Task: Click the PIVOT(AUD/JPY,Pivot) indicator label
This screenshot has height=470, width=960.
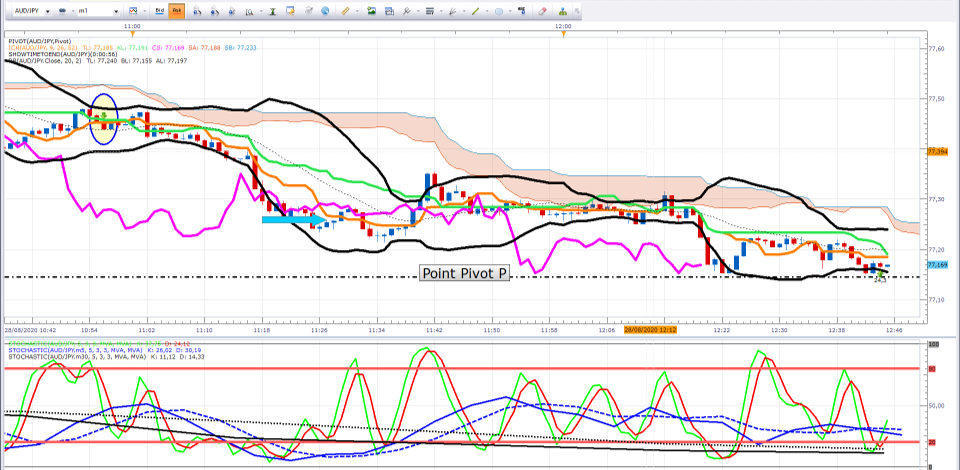Action: click(40, 41)
